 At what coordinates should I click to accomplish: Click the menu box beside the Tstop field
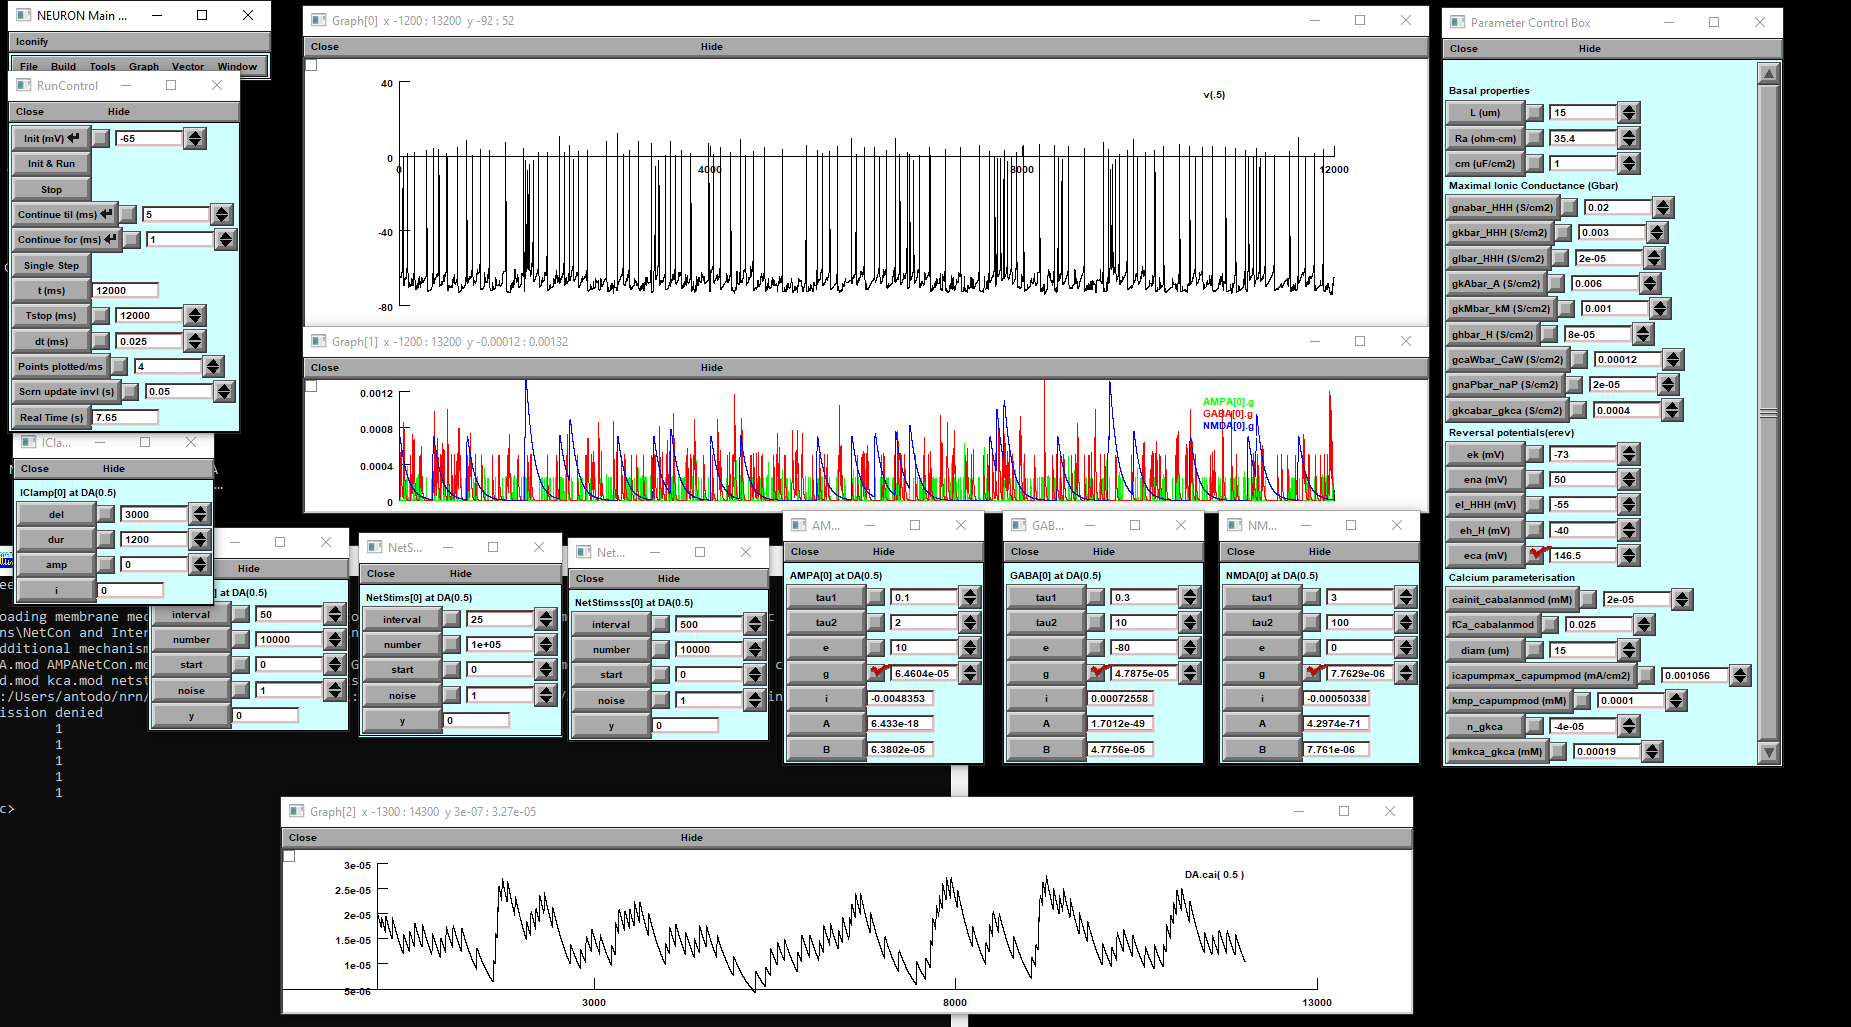(101, 315)
